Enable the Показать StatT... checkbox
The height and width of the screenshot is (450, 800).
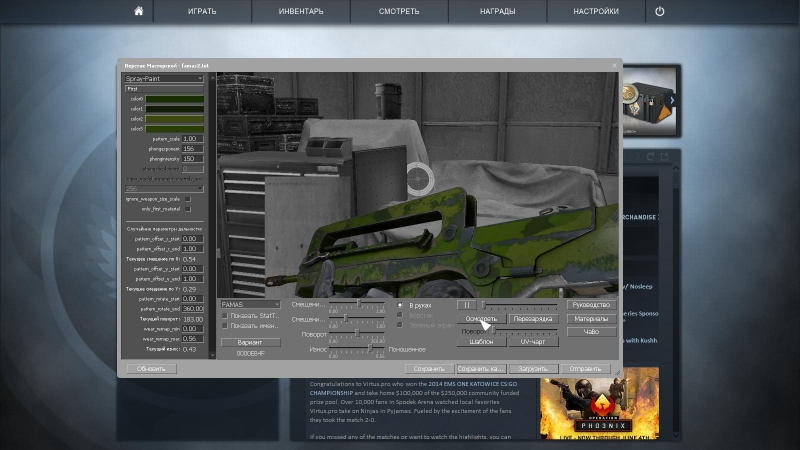point(224,316)
